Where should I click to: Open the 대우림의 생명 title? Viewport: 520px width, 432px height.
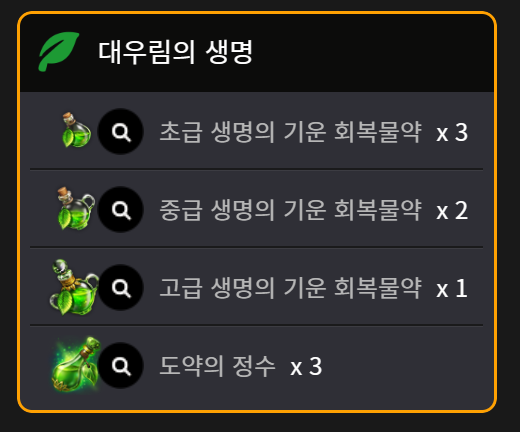pos(175,52)
